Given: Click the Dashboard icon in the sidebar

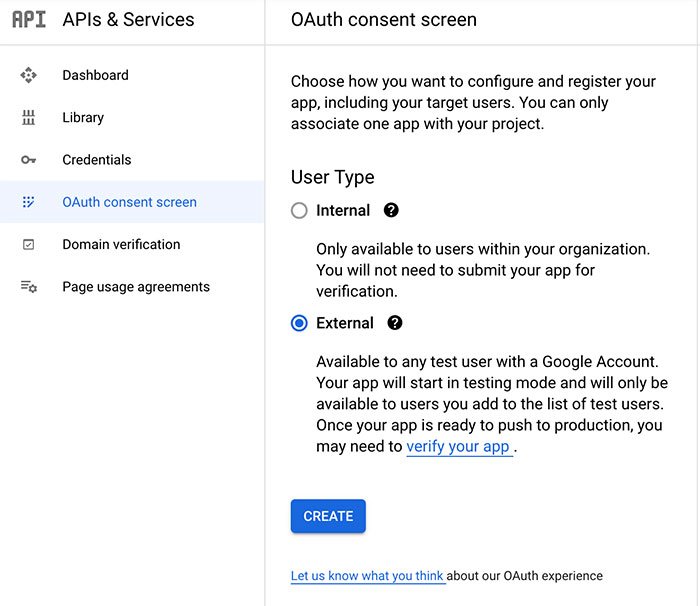Looking at the screenshot, I should 29,75.
